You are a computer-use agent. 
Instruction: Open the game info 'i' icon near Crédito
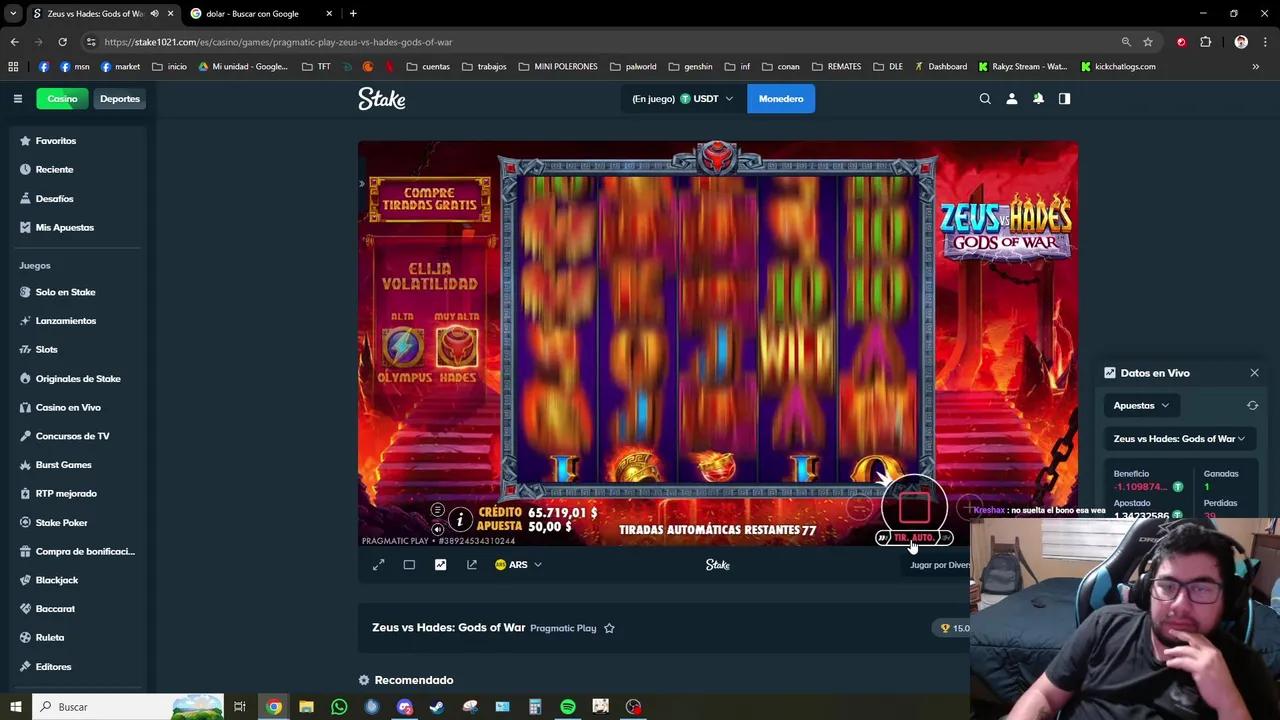pyautogui.click(x=462, y=519)
